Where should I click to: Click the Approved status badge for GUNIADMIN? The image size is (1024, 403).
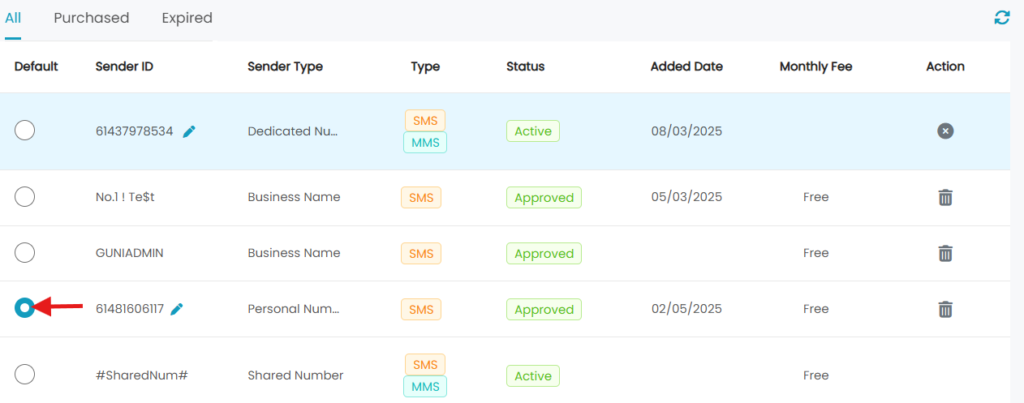[x=544, y=253]
